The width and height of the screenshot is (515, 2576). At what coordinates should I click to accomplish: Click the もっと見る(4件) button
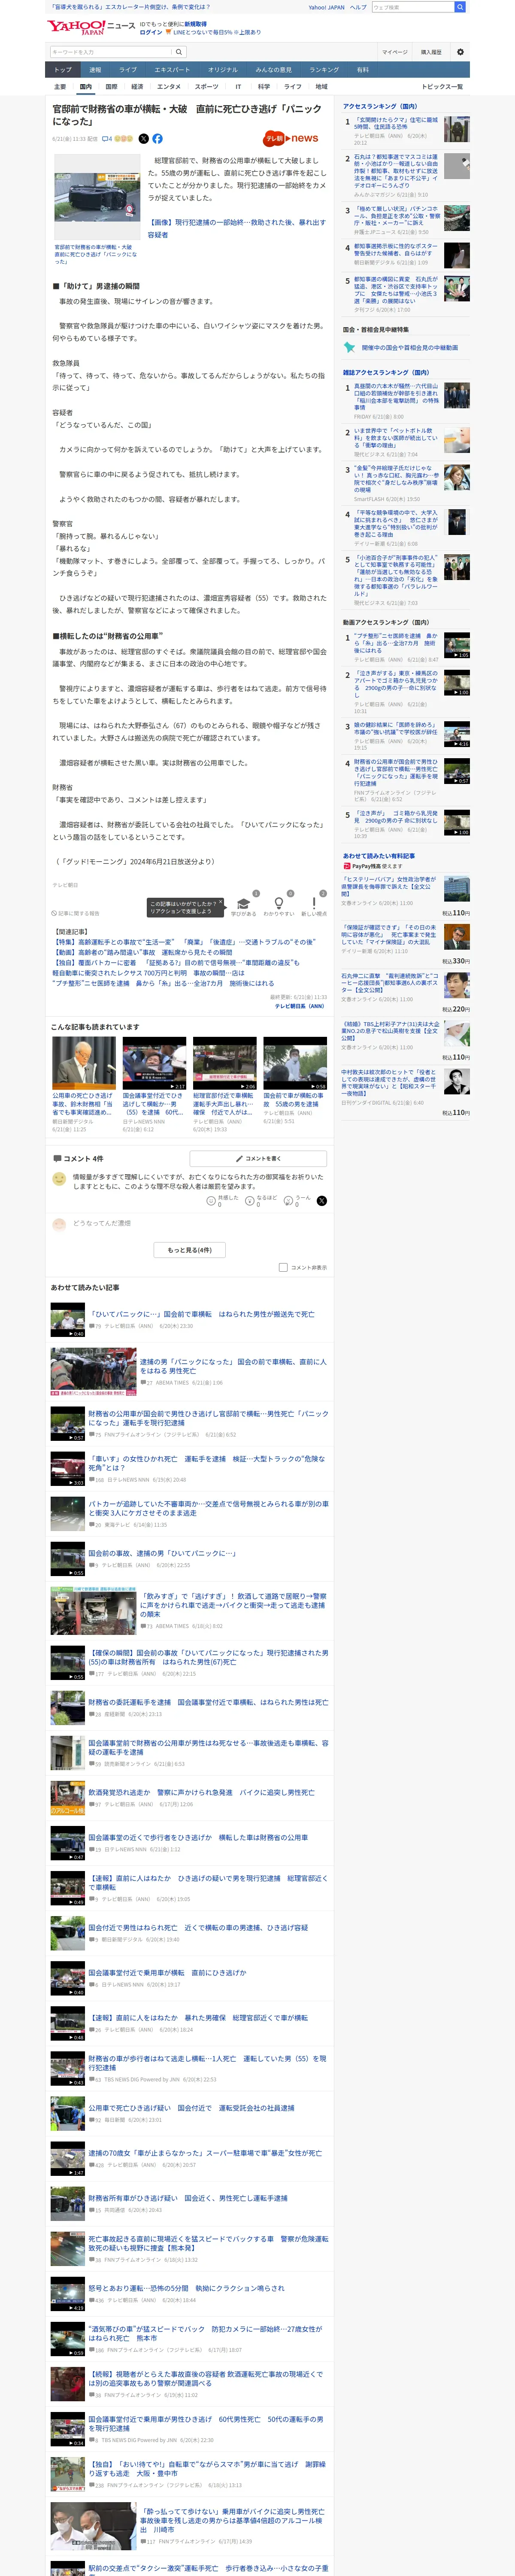[190, 1250]
